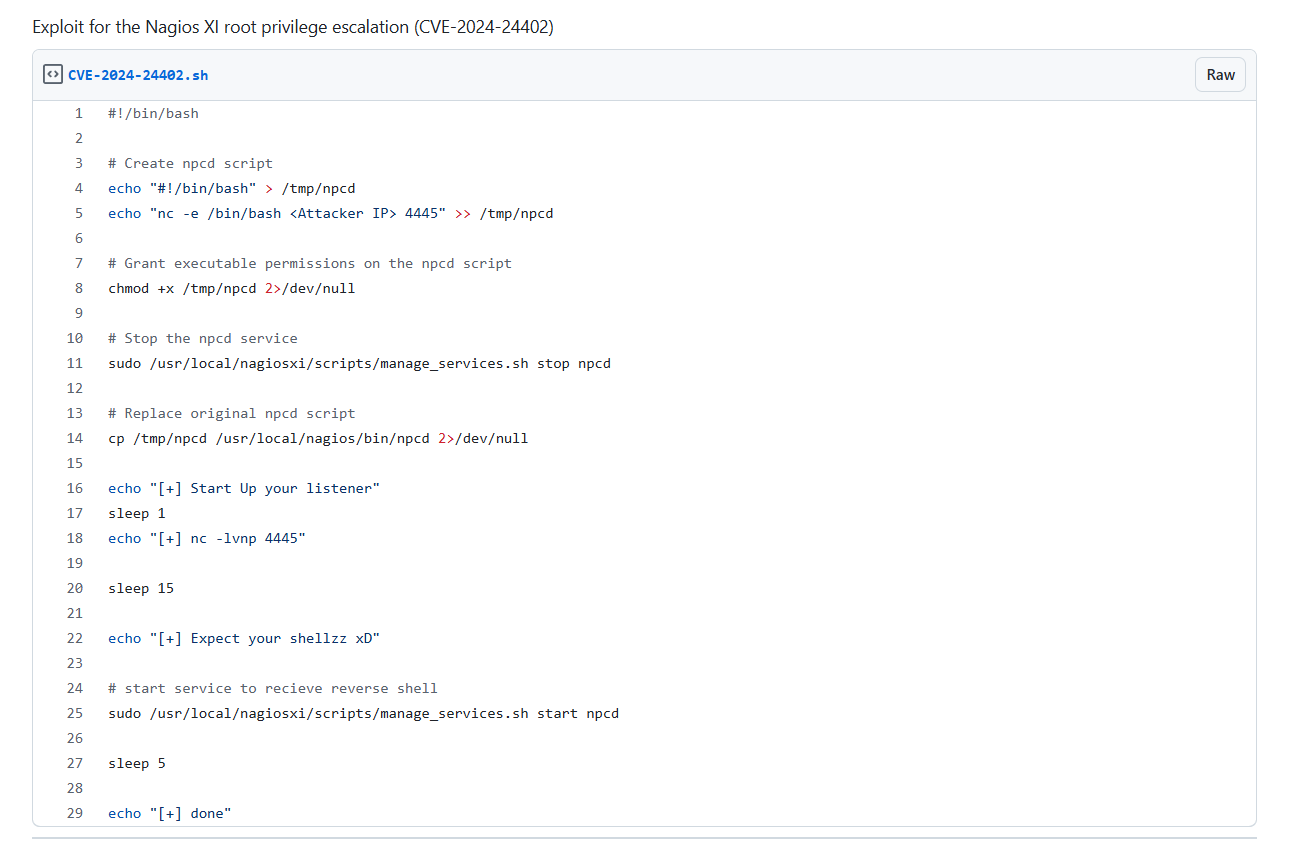Open the CVE-2024-24402.sh file link
1291x841 pixels.
138,75
